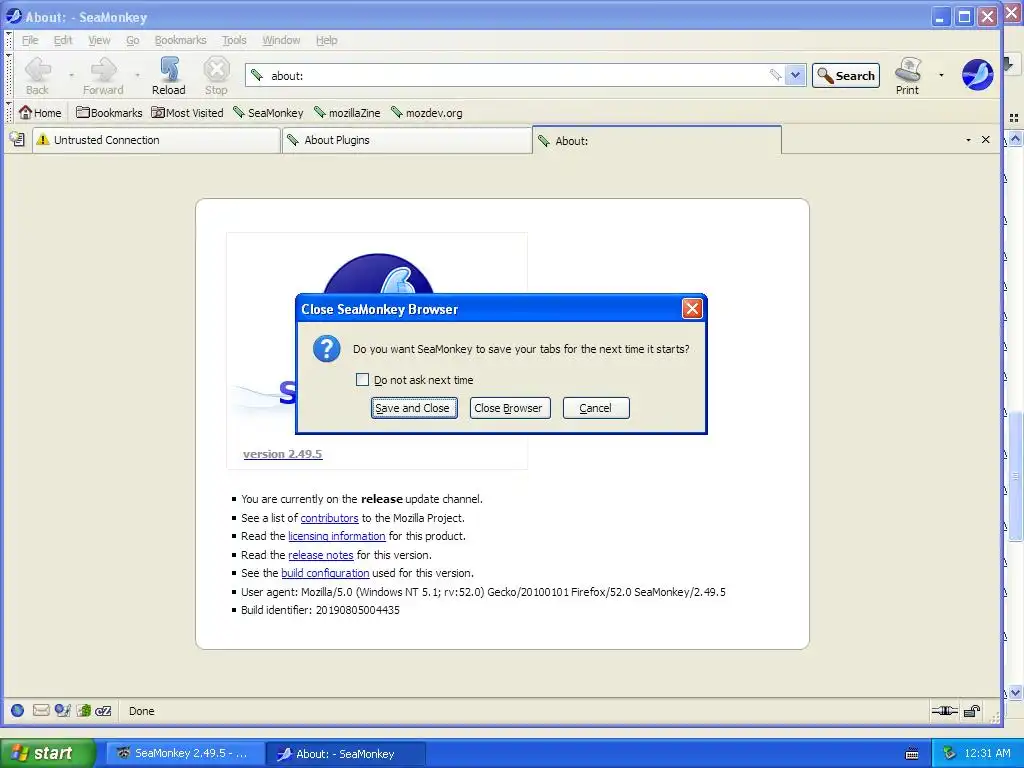Open the release notes link
This screenshot has width=1024, height=768.
pyautogui.click(x=321, y=555)
